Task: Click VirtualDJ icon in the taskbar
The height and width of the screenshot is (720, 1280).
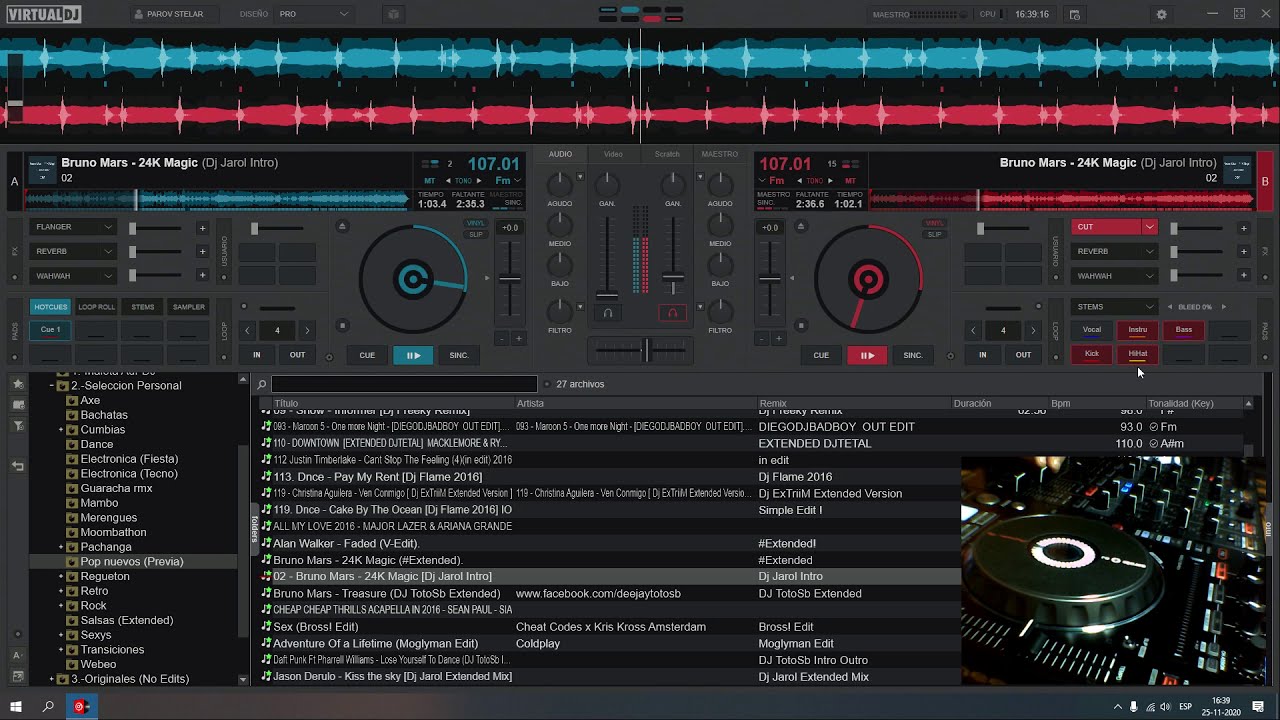Action: pyautogui.click(x=82, y=706)
